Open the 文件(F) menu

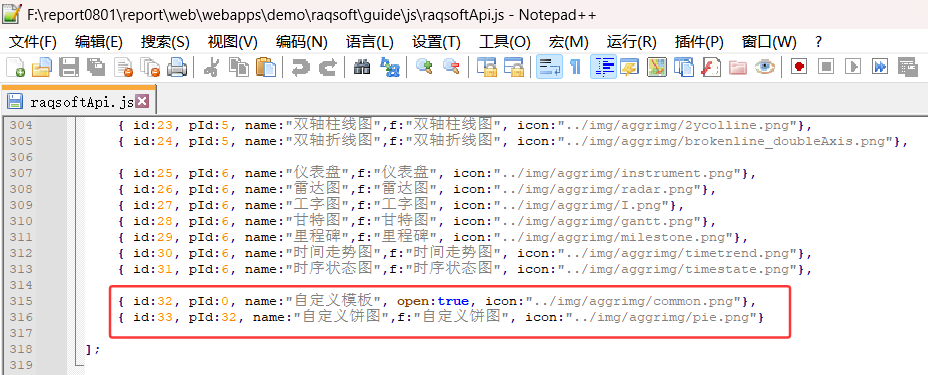(x=33, y=42)
